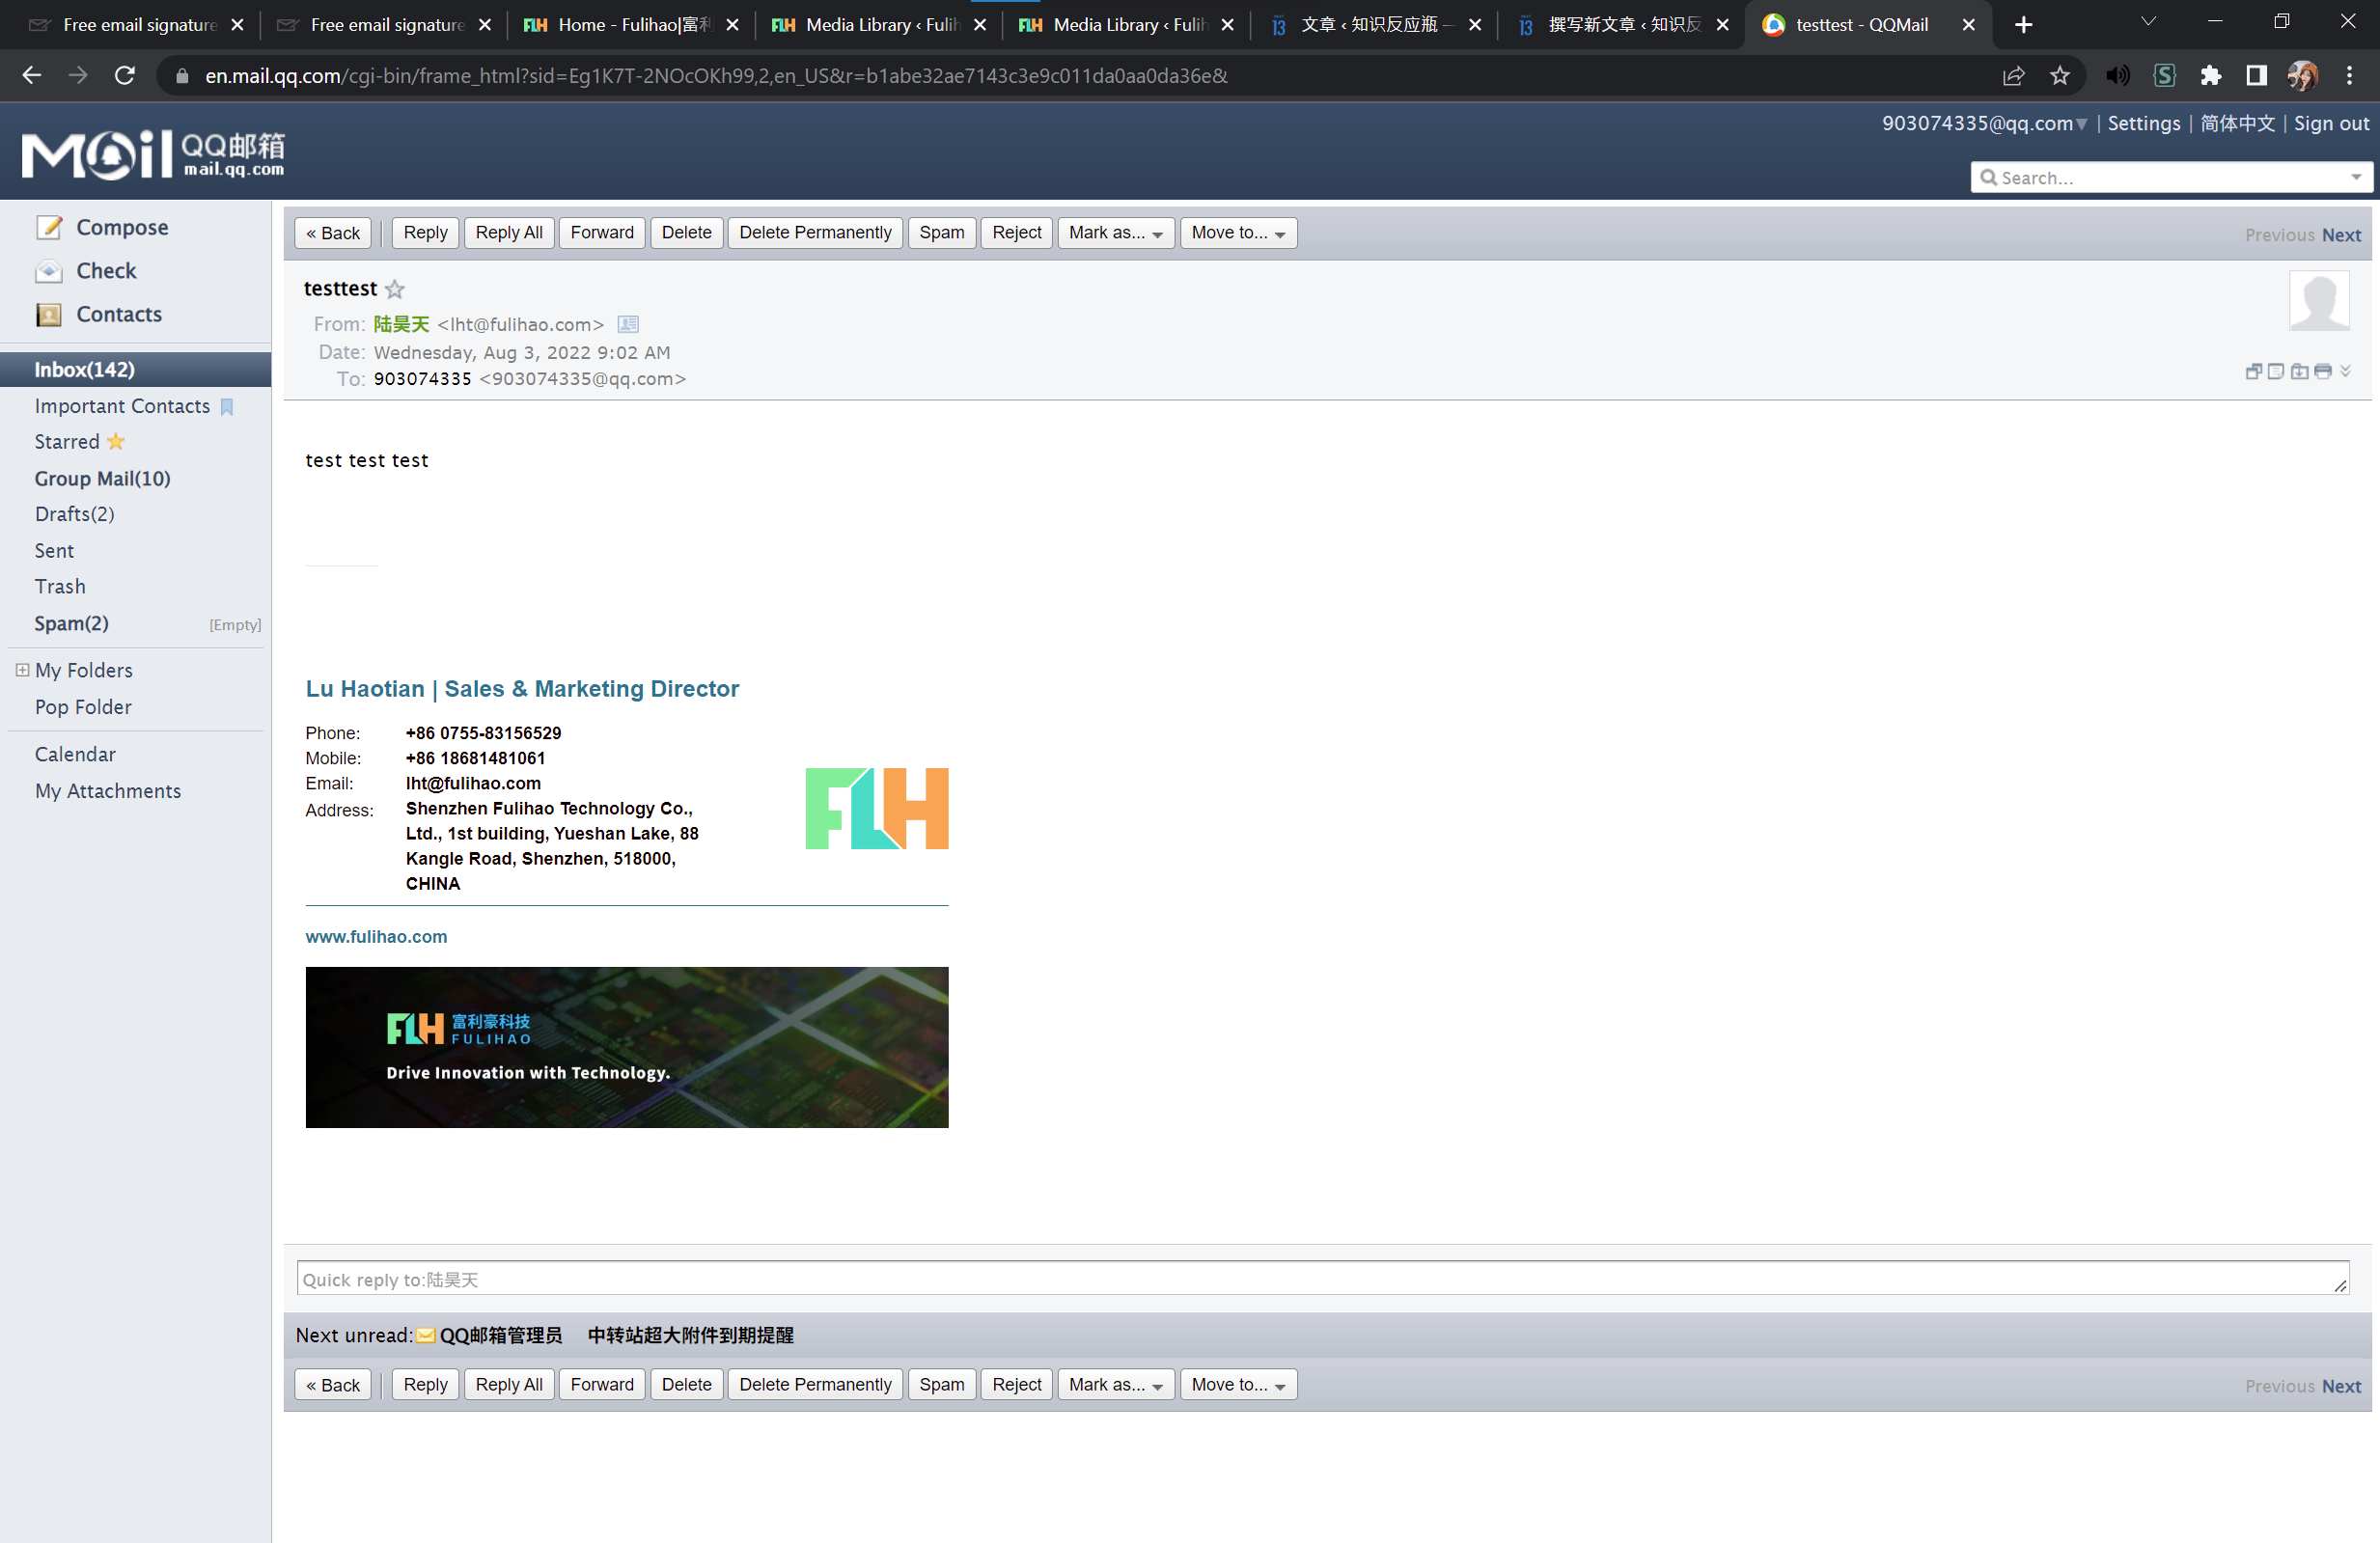
Task: Click top Reply All button
Action: [x=509, y=233]
